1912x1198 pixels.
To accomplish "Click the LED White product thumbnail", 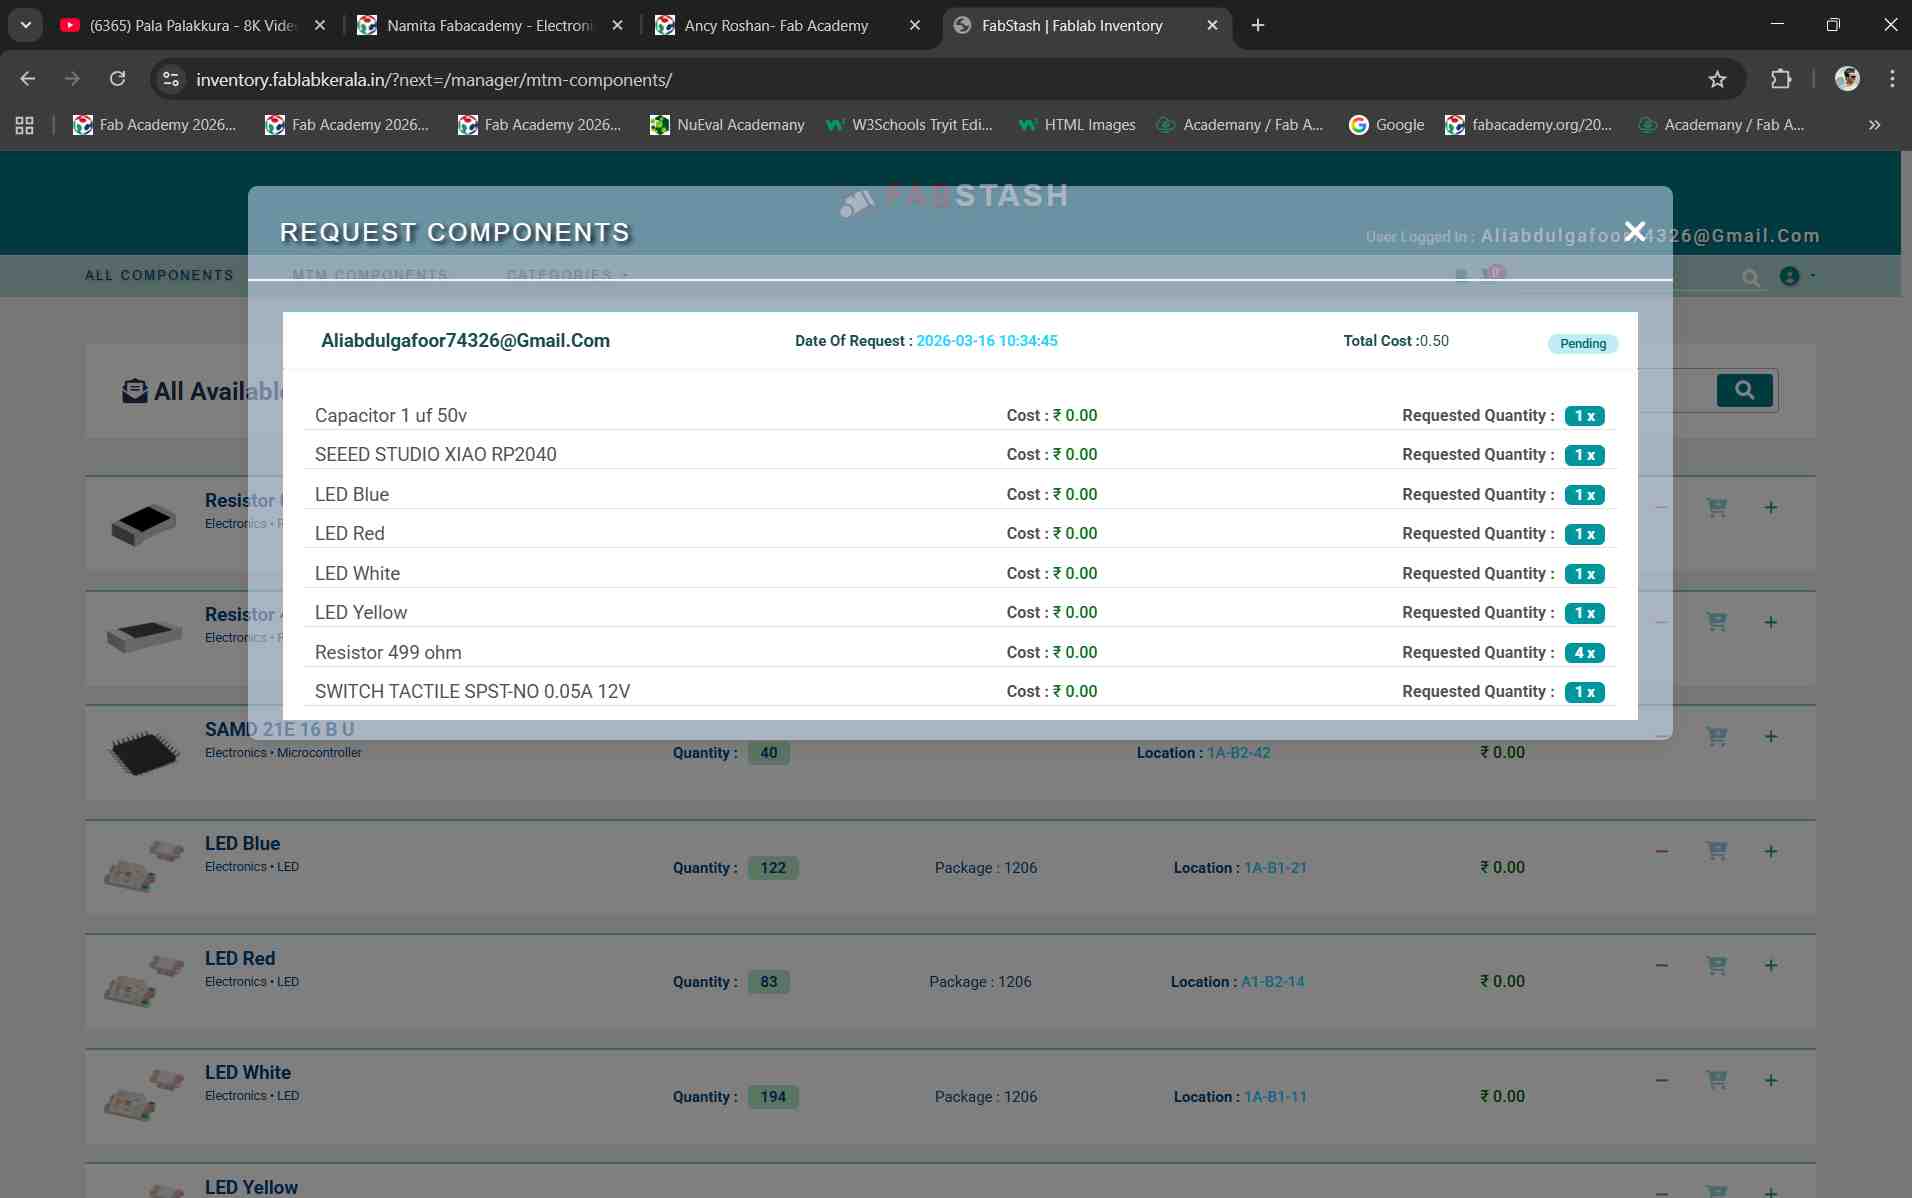I will [x=145, y=1095].
